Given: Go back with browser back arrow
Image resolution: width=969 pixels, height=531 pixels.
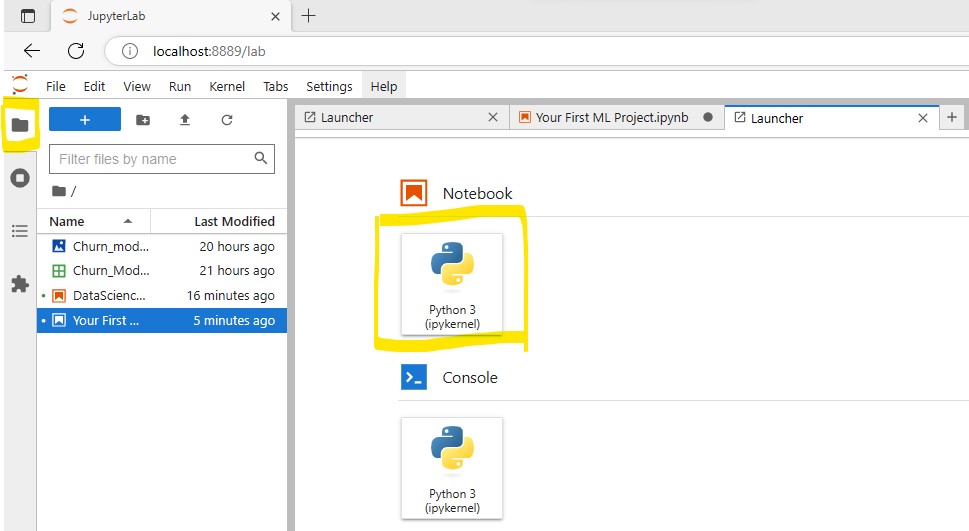Looking at the screenshot, I should [32, 51].
